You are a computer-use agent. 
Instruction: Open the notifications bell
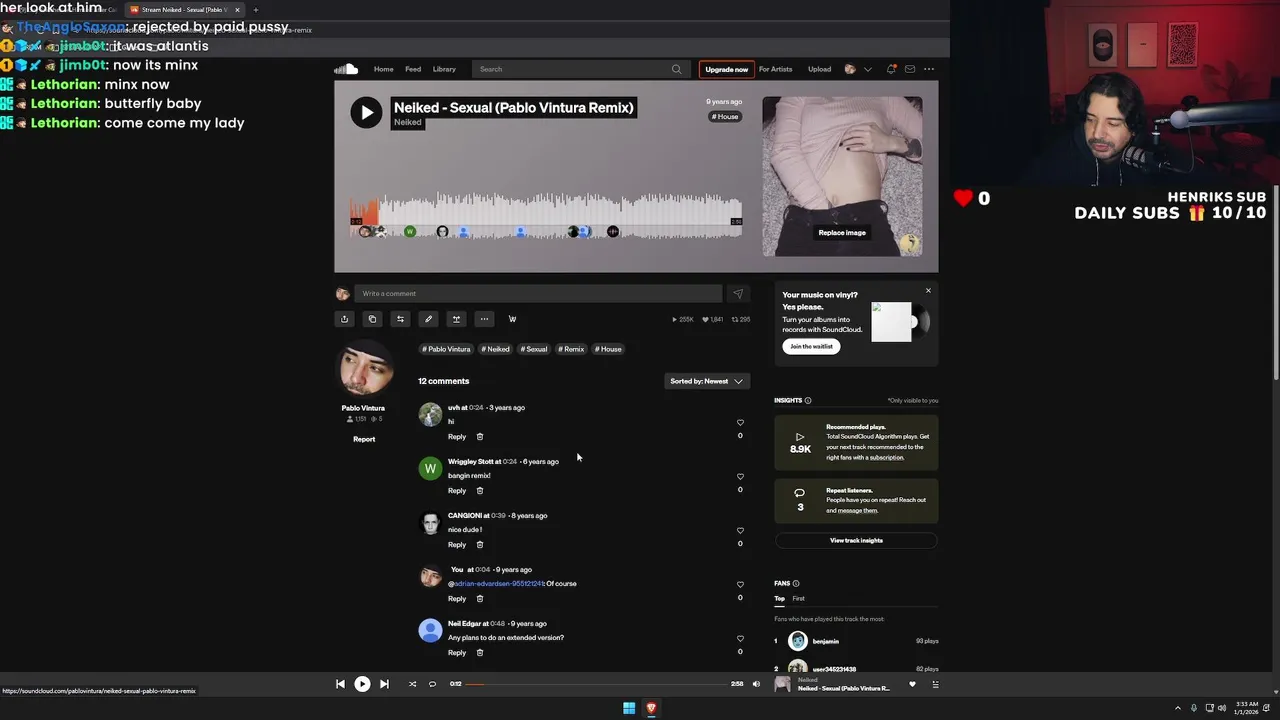[891, 69]
